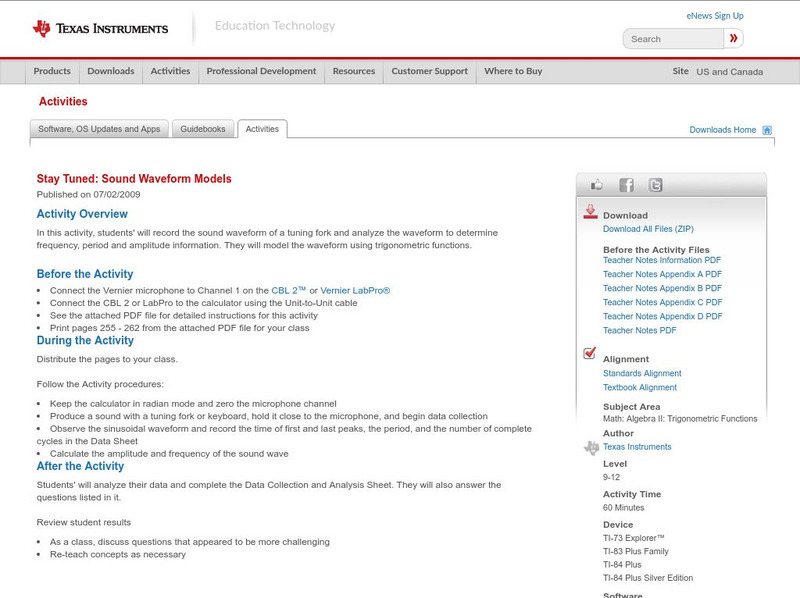Image resolution: width=800 pixels, height=598 pixels.
Task: Click the TI-84 Plus Silver Edition entry
Action: [648, 578]
